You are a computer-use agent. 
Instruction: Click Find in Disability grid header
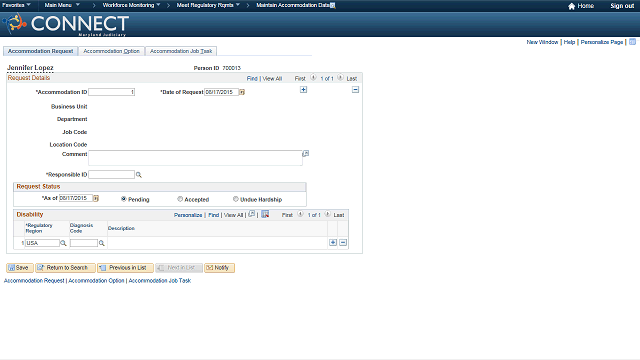(213, 215)
